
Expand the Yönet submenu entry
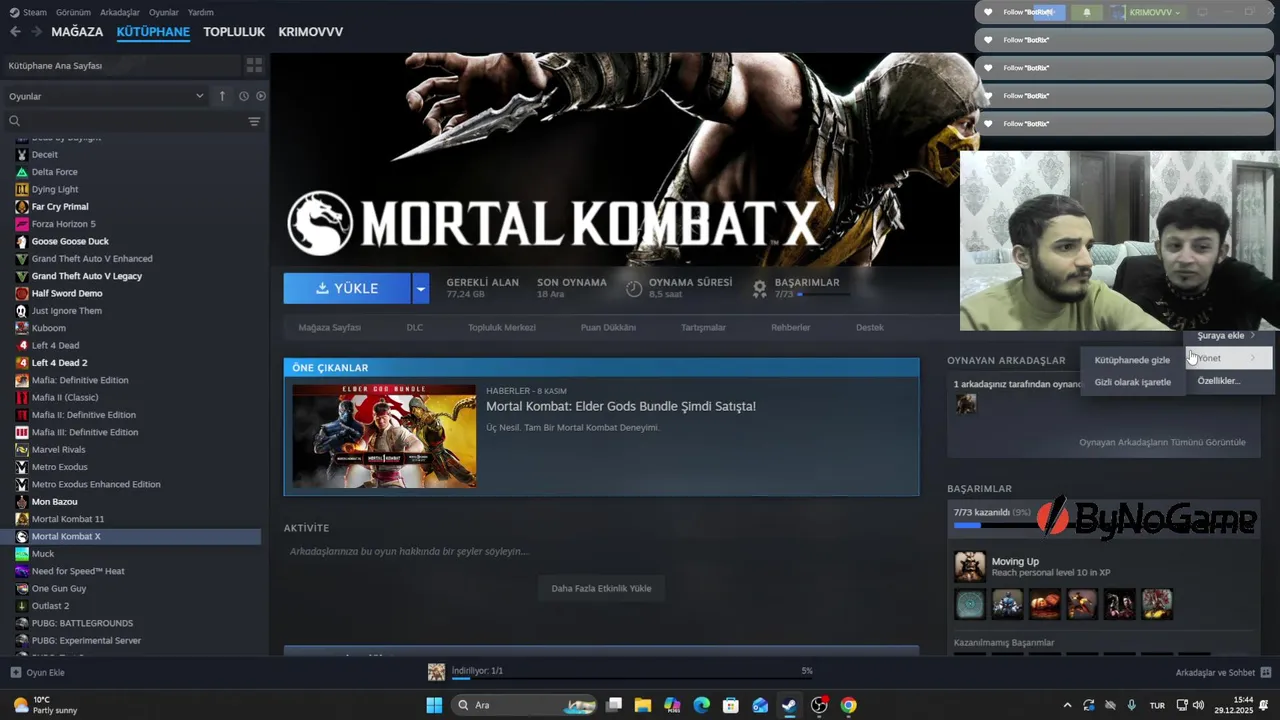(1229, 358)
